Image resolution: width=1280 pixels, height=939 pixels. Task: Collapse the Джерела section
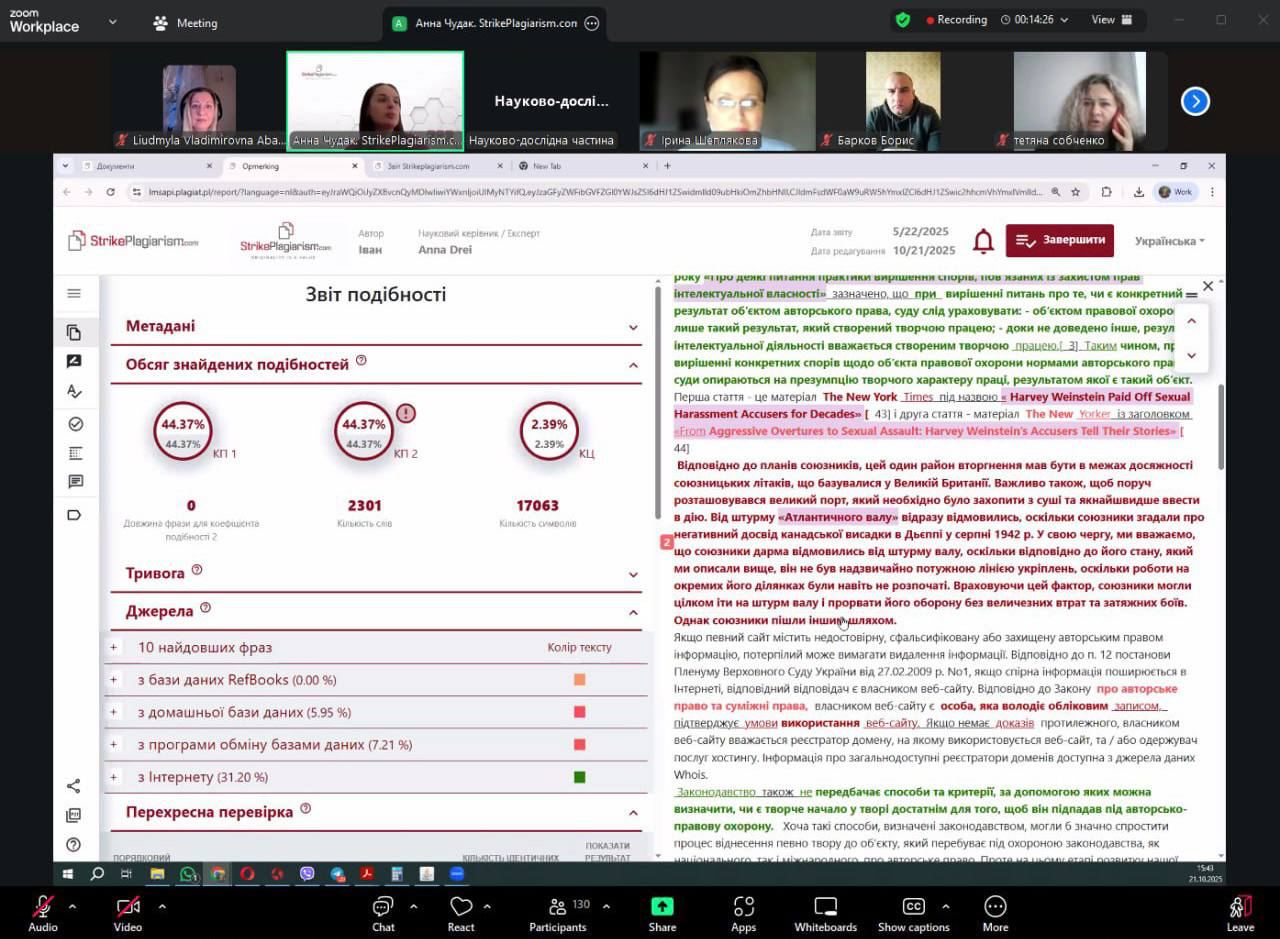click(633, 612)
